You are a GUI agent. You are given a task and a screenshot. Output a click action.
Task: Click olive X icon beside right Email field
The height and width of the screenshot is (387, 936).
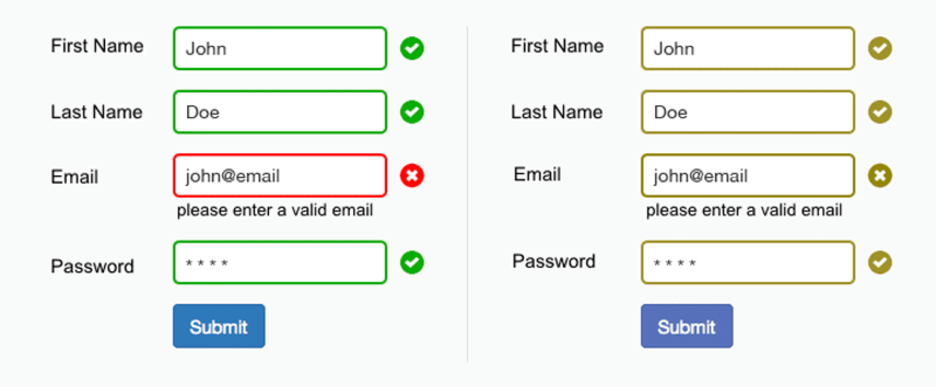[880, 176]
